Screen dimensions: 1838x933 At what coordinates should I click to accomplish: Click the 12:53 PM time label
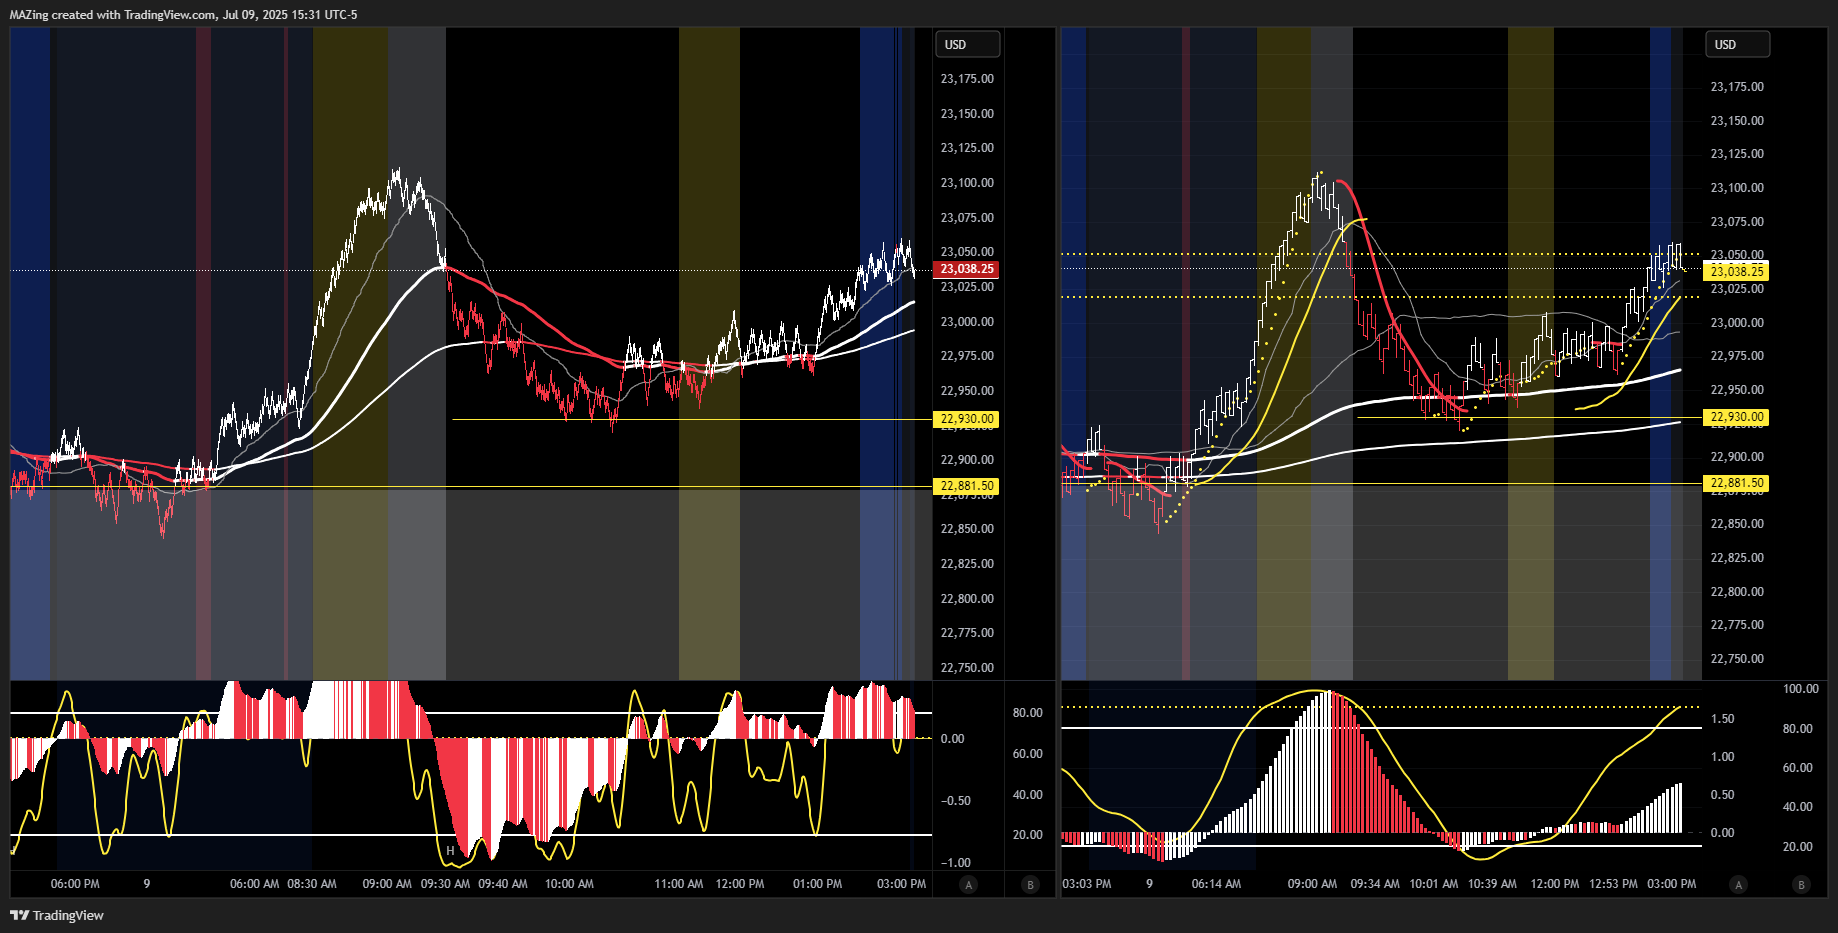point(1613,884)
